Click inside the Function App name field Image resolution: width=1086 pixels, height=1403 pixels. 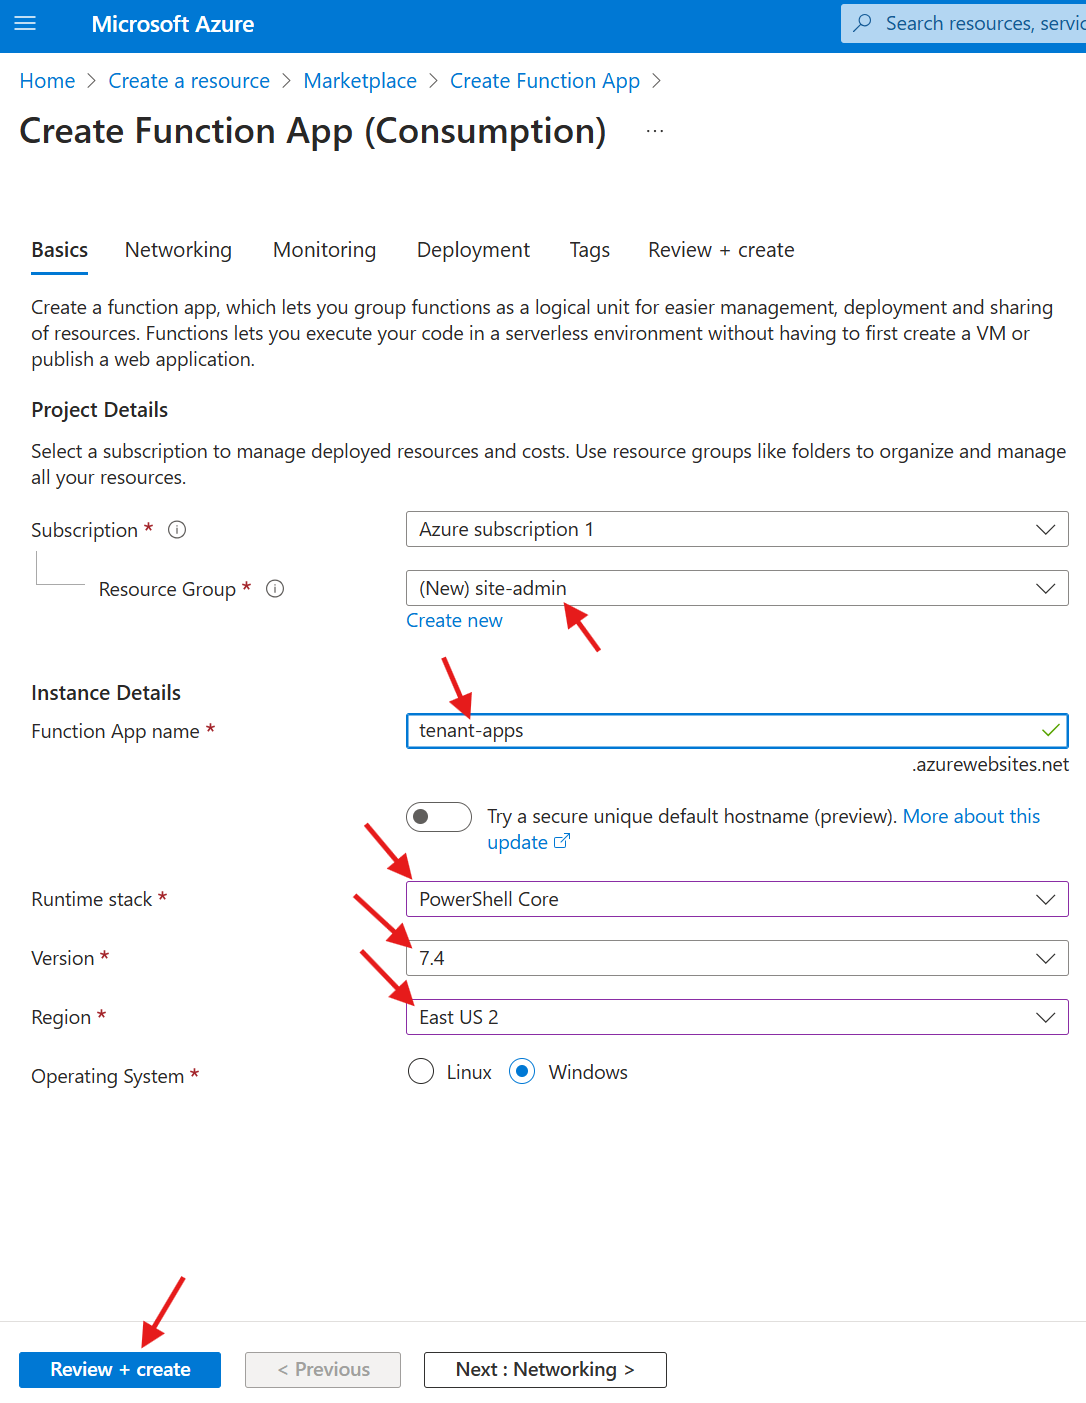700,730
